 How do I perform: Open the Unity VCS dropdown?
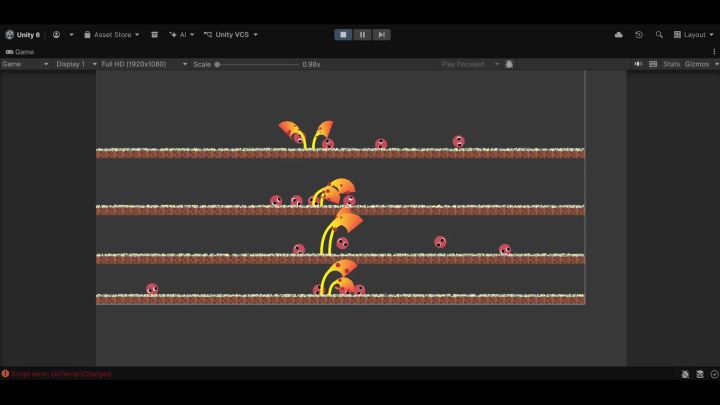[x=231, y=34]
